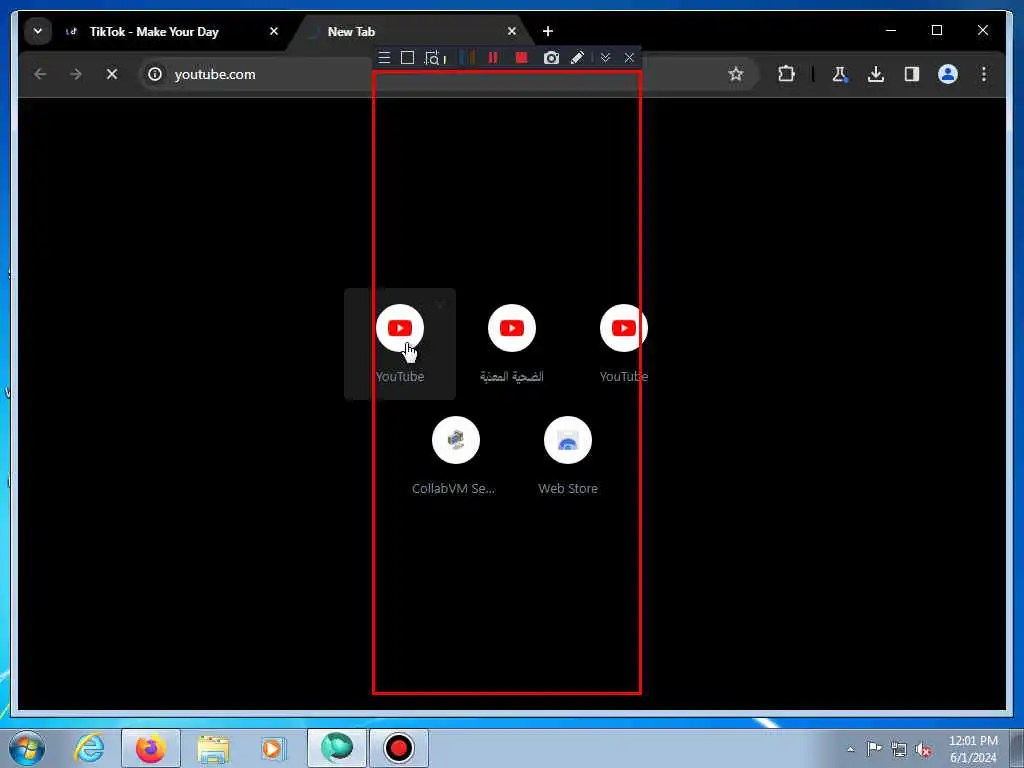Open the network status tray icon

point(899,749)
